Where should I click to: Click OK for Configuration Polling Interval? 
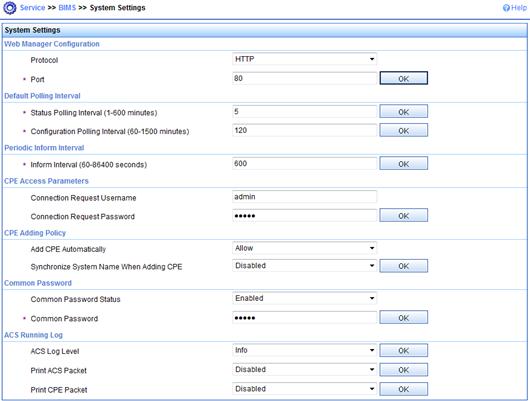point(404,131)
